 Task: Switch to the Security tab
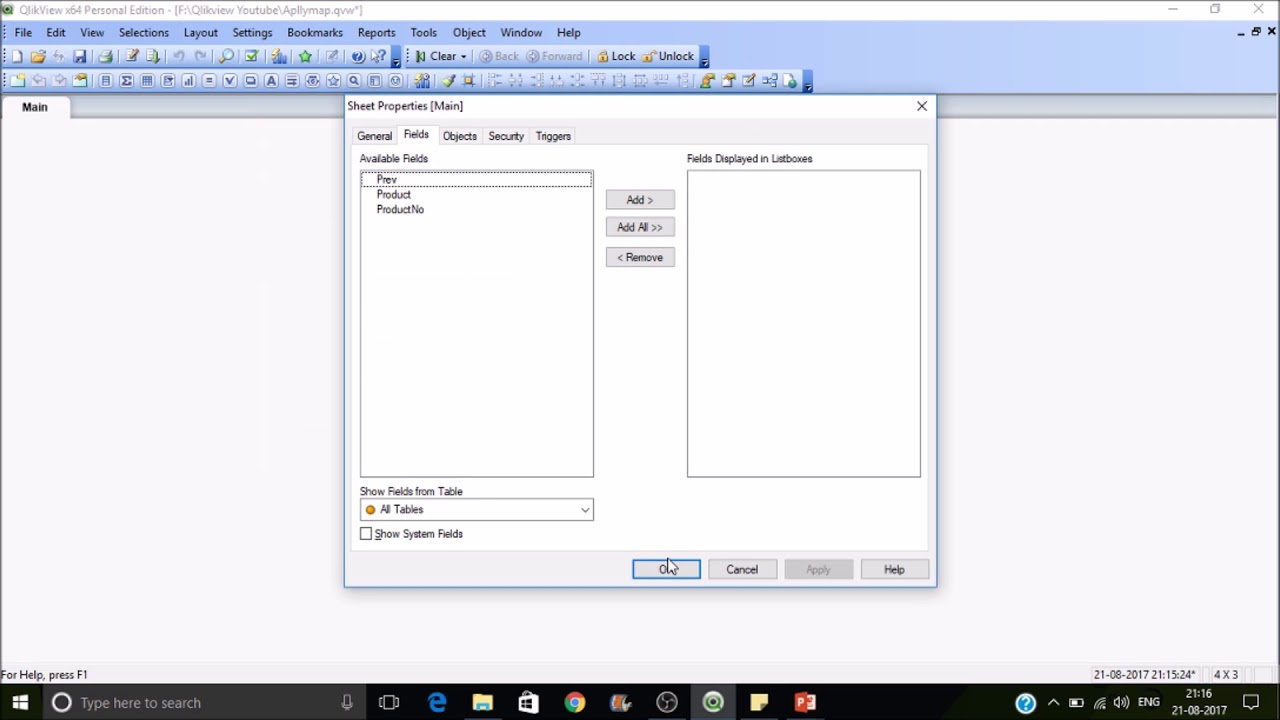[506, 136]
